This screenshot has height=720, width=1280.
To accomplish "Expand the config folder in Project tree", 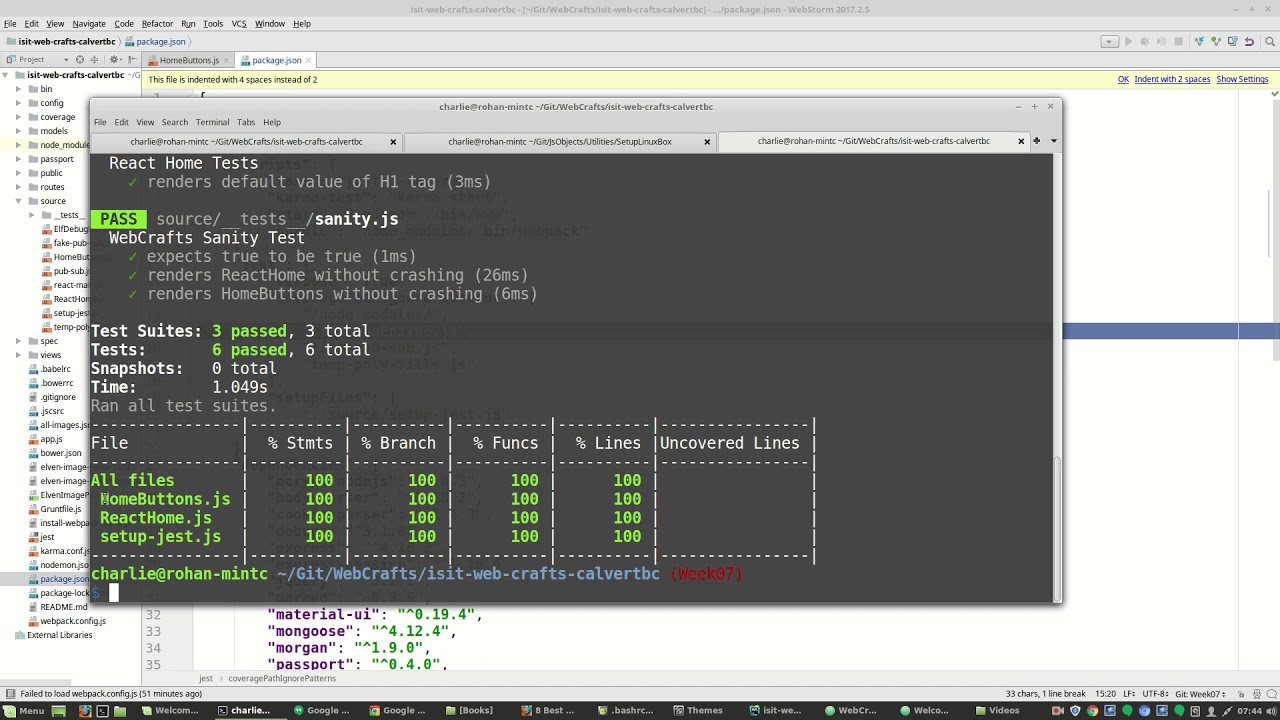I will pyautogui.click(x=18, y=103).
